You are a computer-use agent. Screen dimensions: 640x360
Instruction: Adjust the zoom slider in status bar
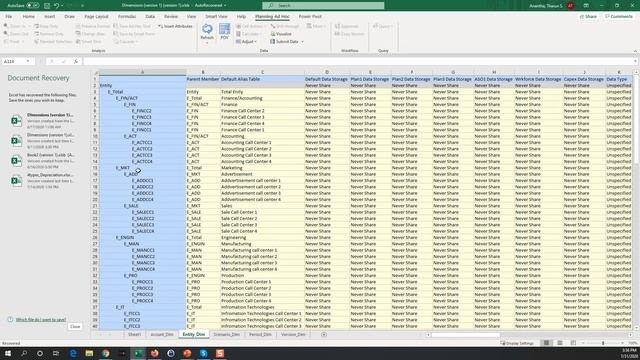pyautogui.click(x=603, y=343)
